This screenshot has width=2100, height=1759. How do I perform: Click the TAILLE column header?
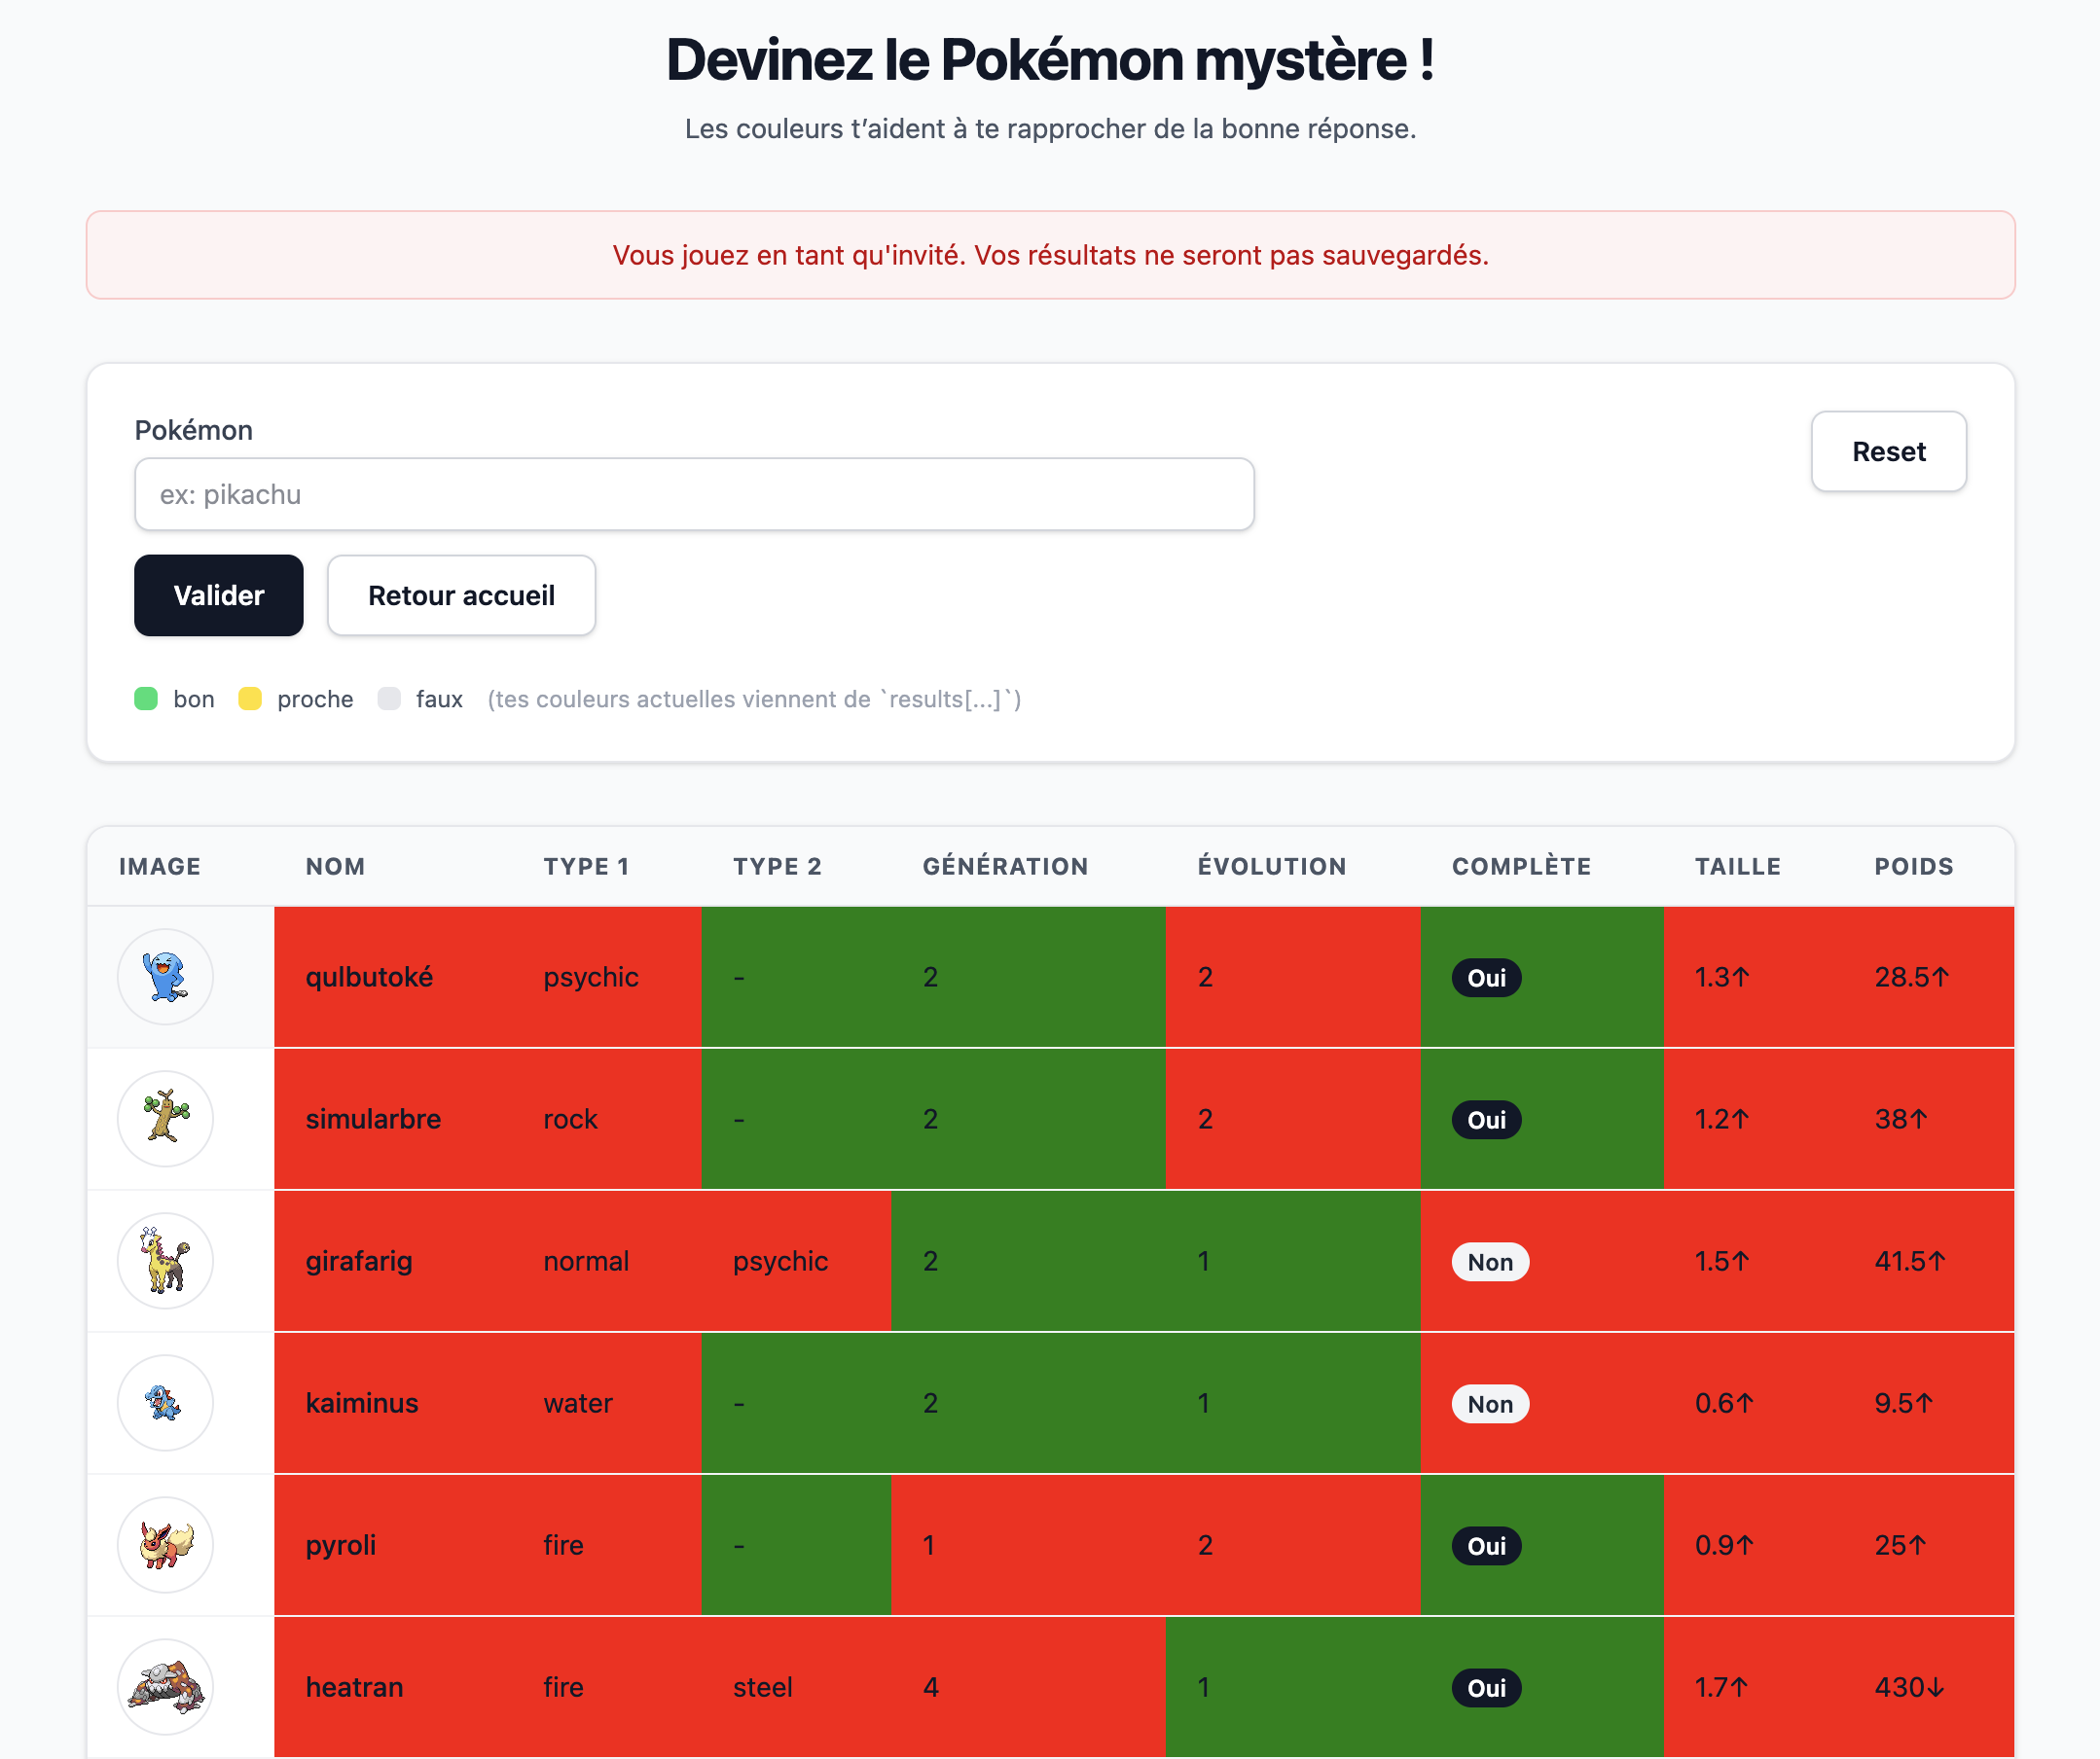(x=1737, y=866)
